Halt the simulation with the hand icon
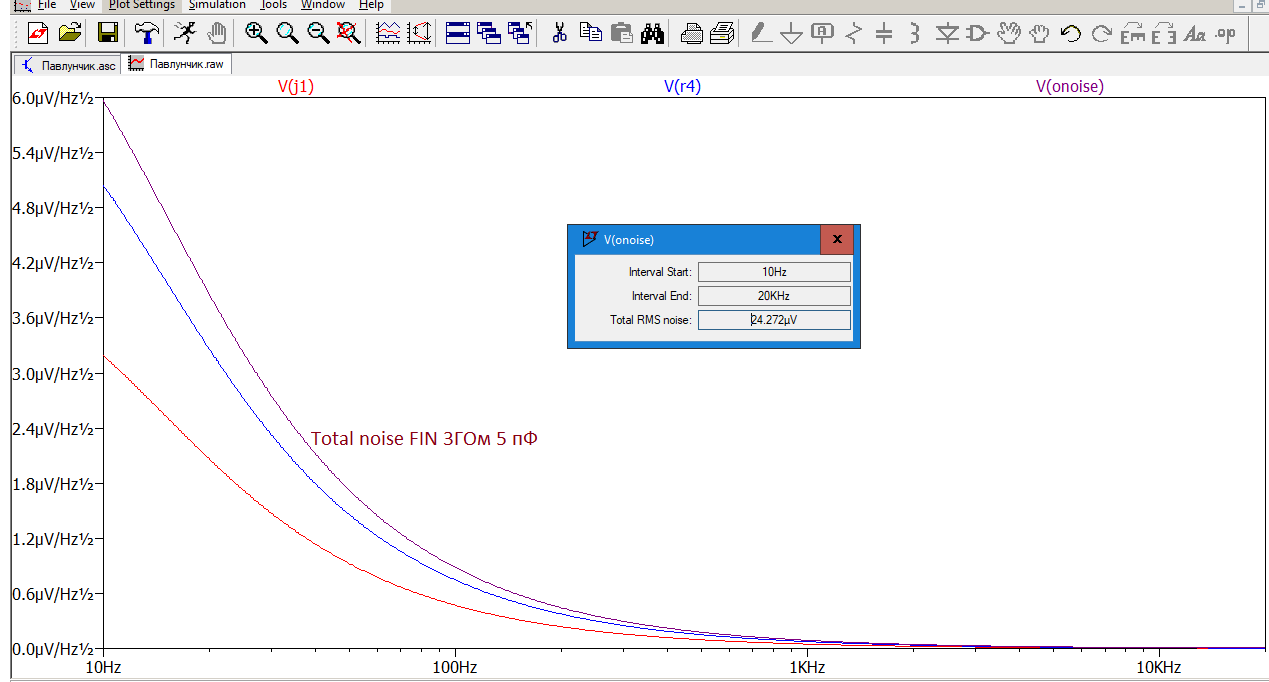 (216, 33)
